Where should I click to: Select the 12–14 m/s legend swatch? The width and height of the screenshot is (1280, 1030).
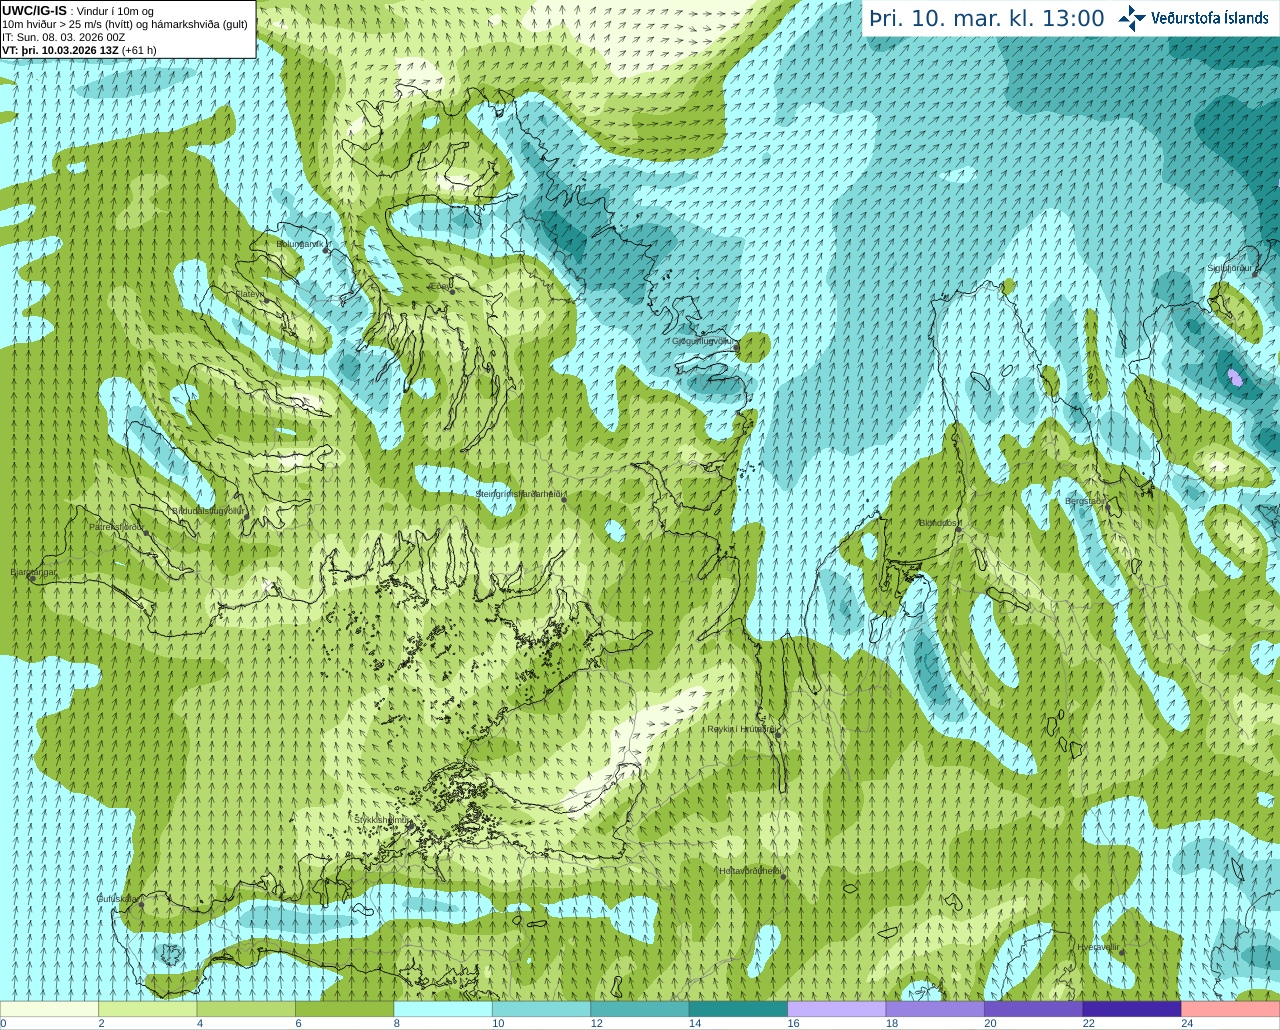pos(640,1009)
